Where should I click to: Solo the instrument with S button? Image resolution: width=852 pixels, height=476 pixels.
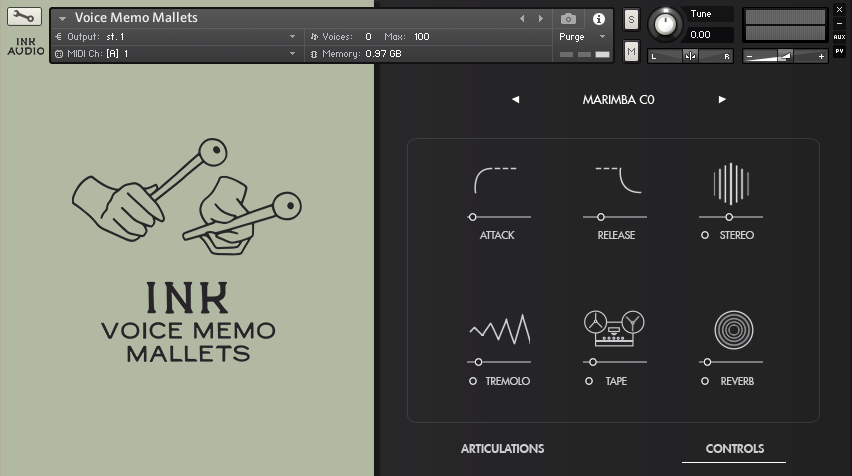tap(631, 19)
